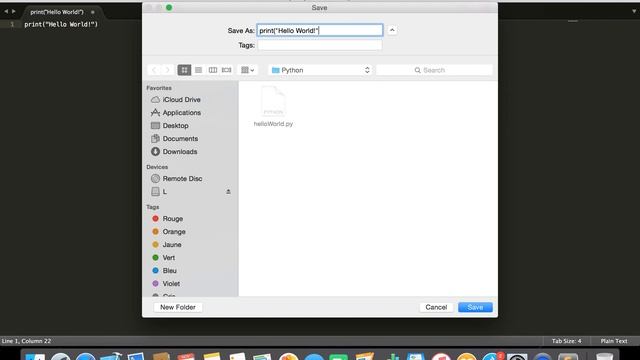The height and width of the screenshot is (360, 640).
Task: Click the Save As filename field
Action: tap(320, 30)
